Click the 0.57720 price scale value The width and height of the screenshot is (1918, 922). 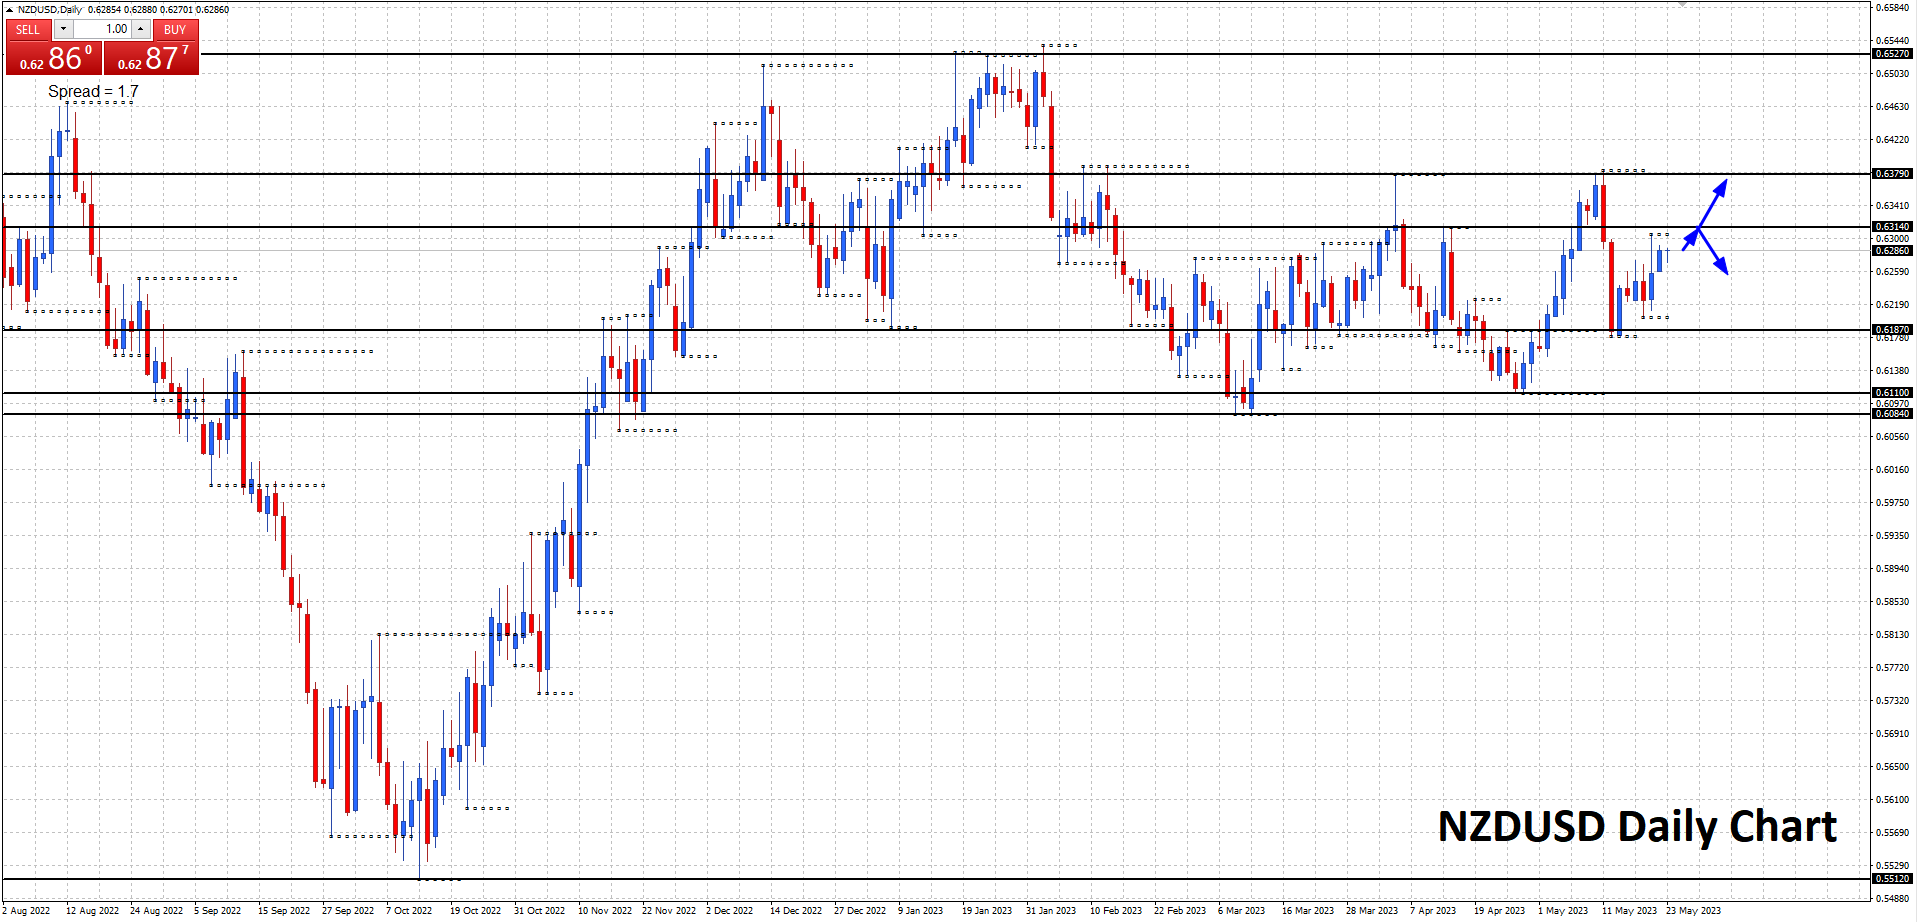(1892, 668)
